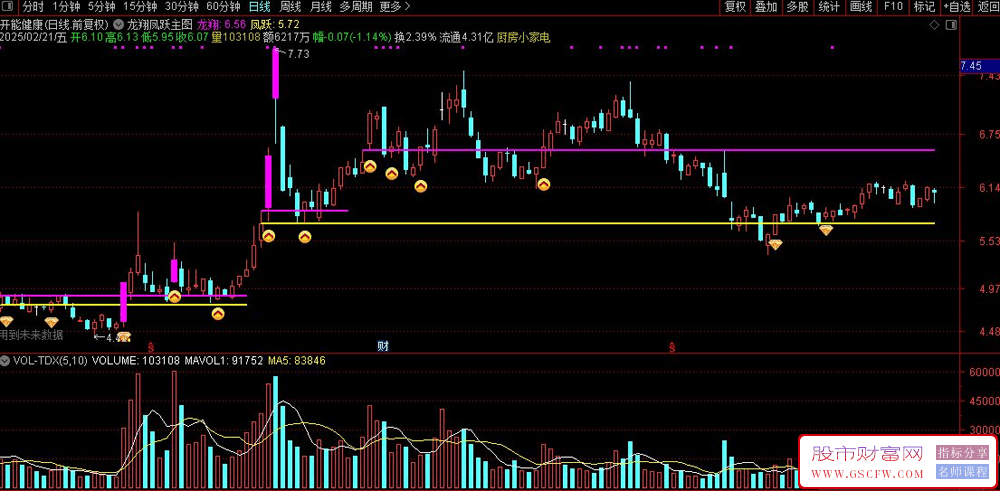The image size is (1000, 491).
Task: Click the 名师课程 link in the watermark box
Action: (x=962, y=472)
